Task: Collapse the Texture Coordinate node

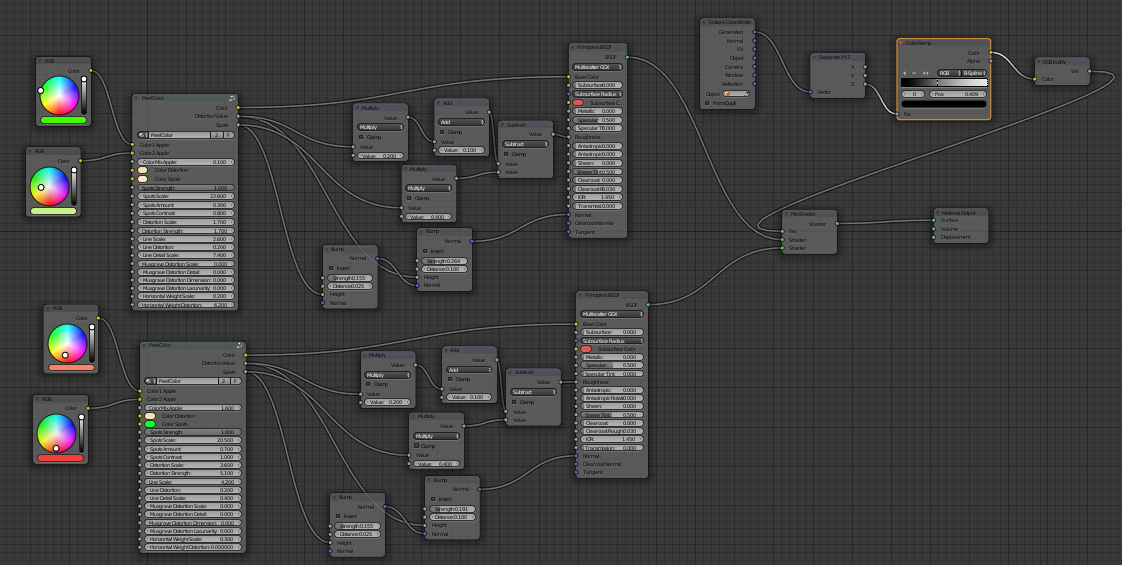Action: tap(705, 22)
